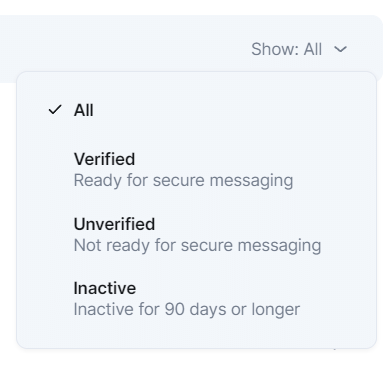Select the All filter option
Image resolution: width=389 pixels, height=376 pixels.
(x=197, y=110)
